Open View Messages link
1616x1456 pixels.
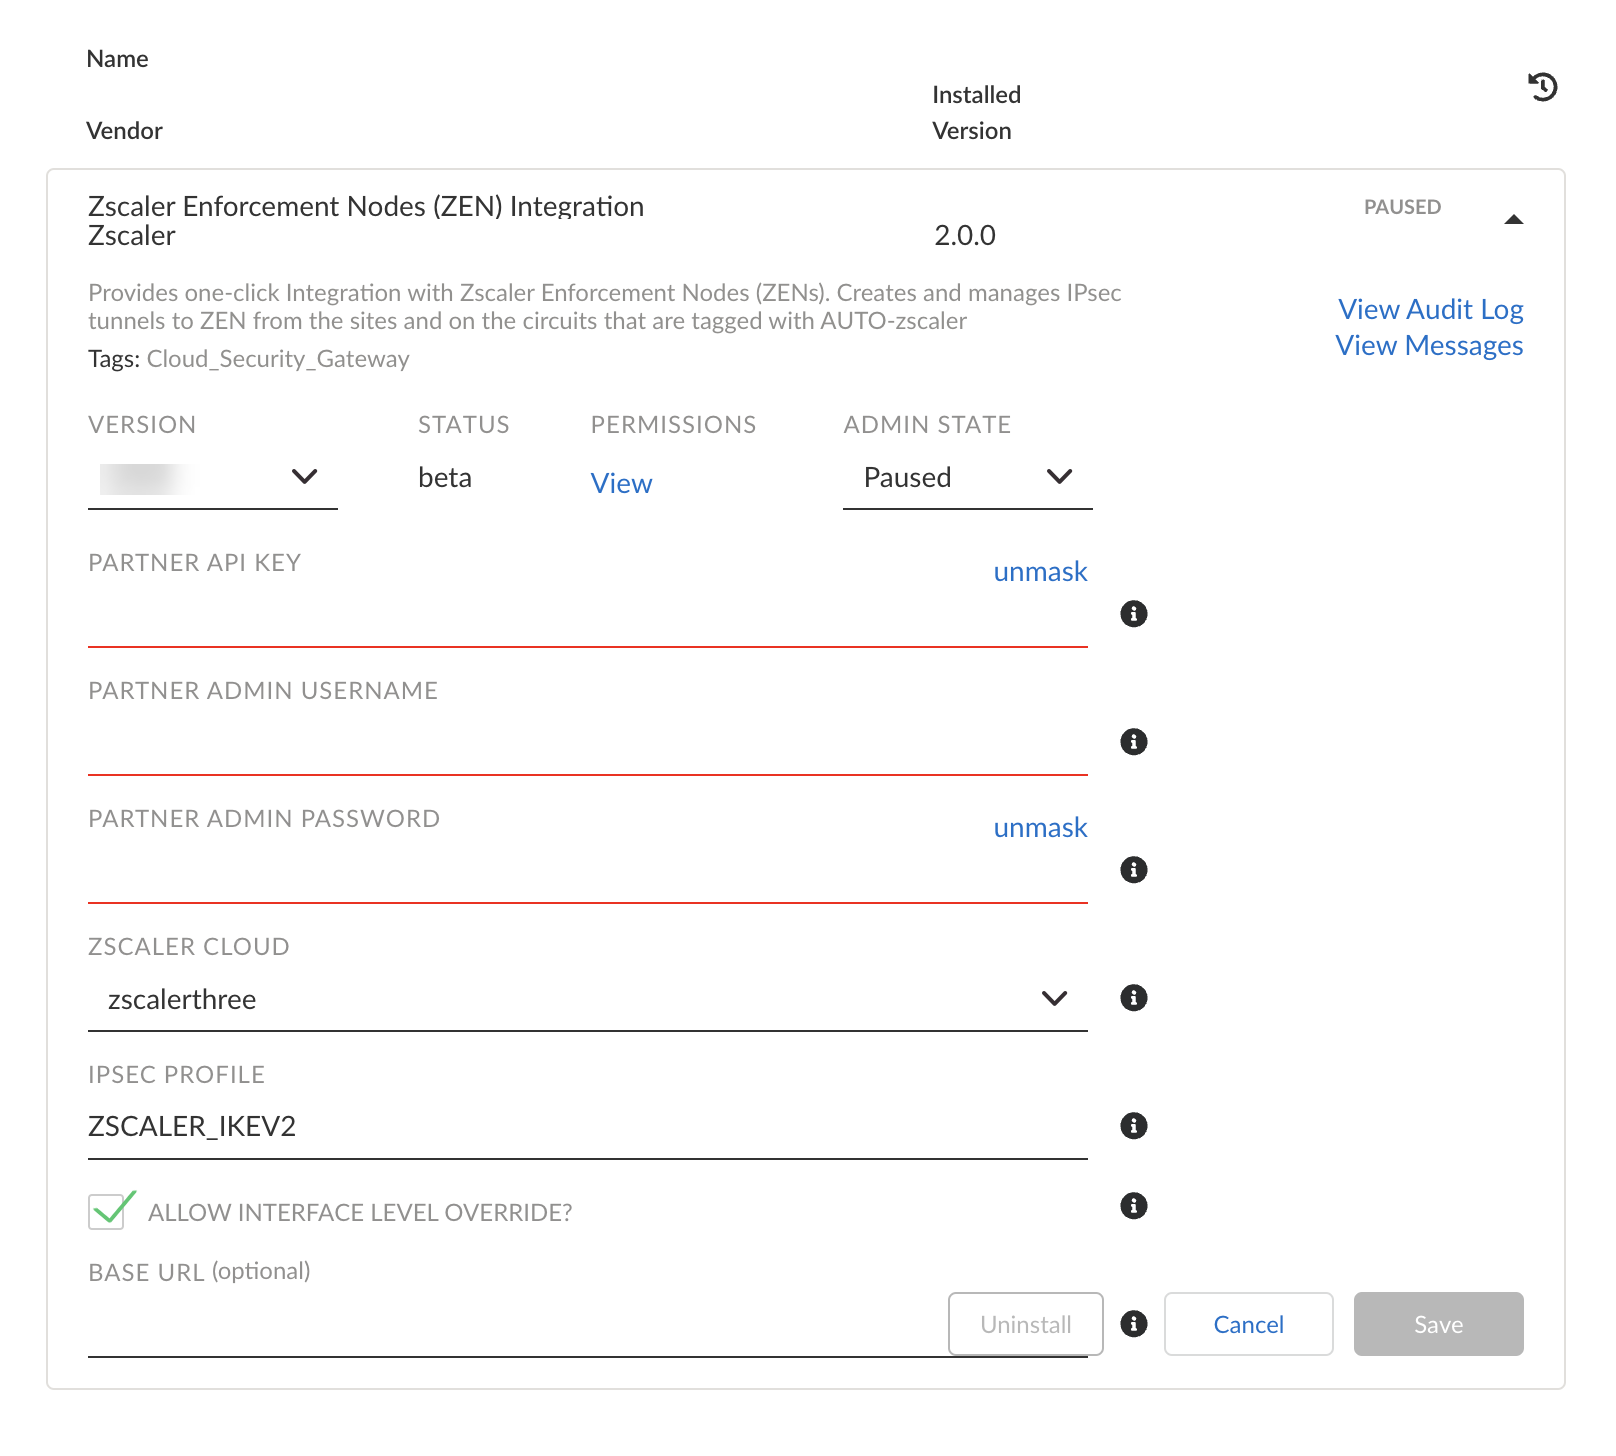[x=1428, y=346]
